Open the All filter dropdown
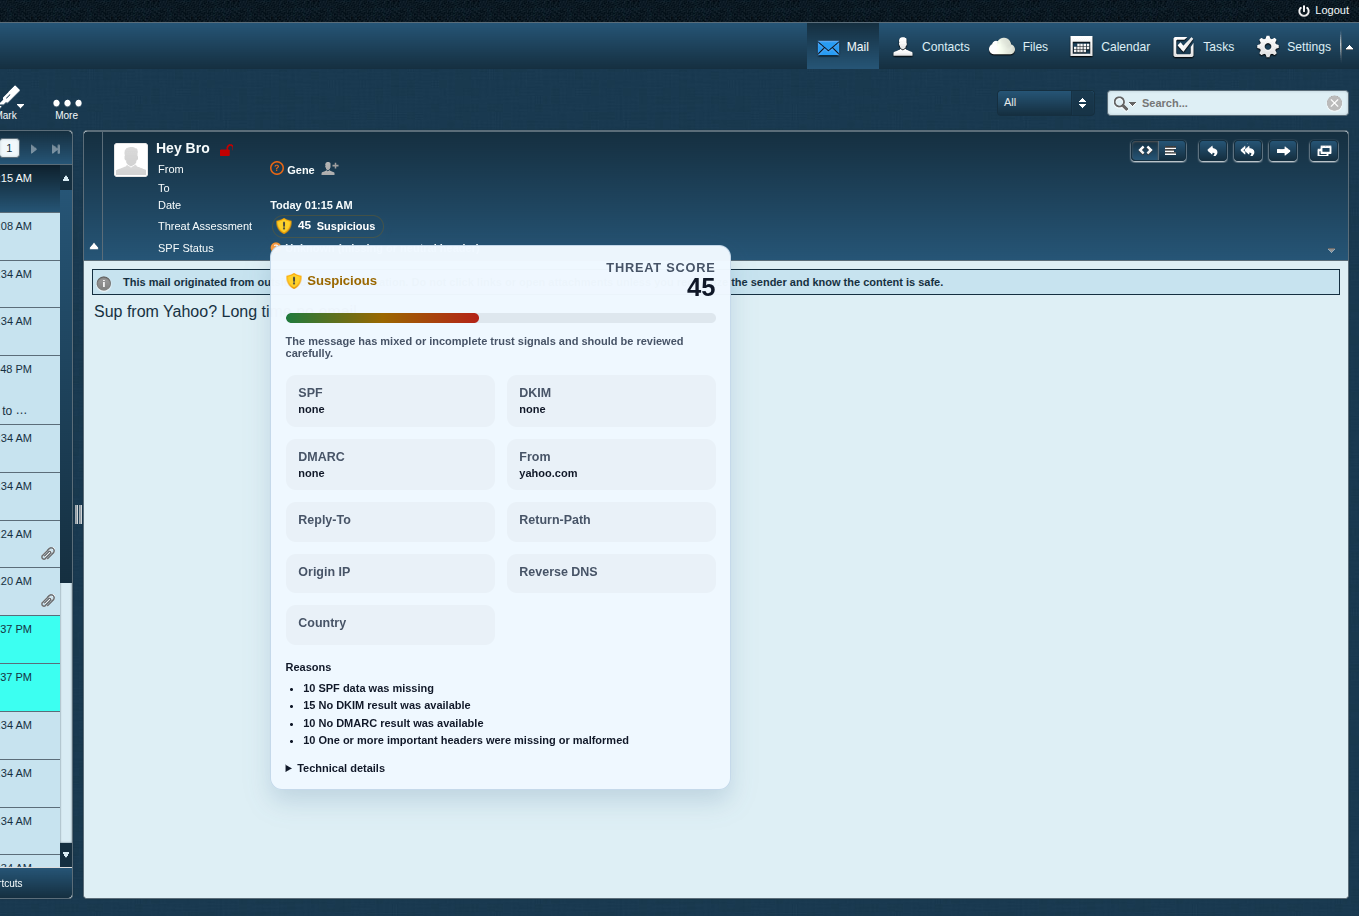This screenshot has width=1359, height=916. pyautogui.click(x=1045, y=103)
